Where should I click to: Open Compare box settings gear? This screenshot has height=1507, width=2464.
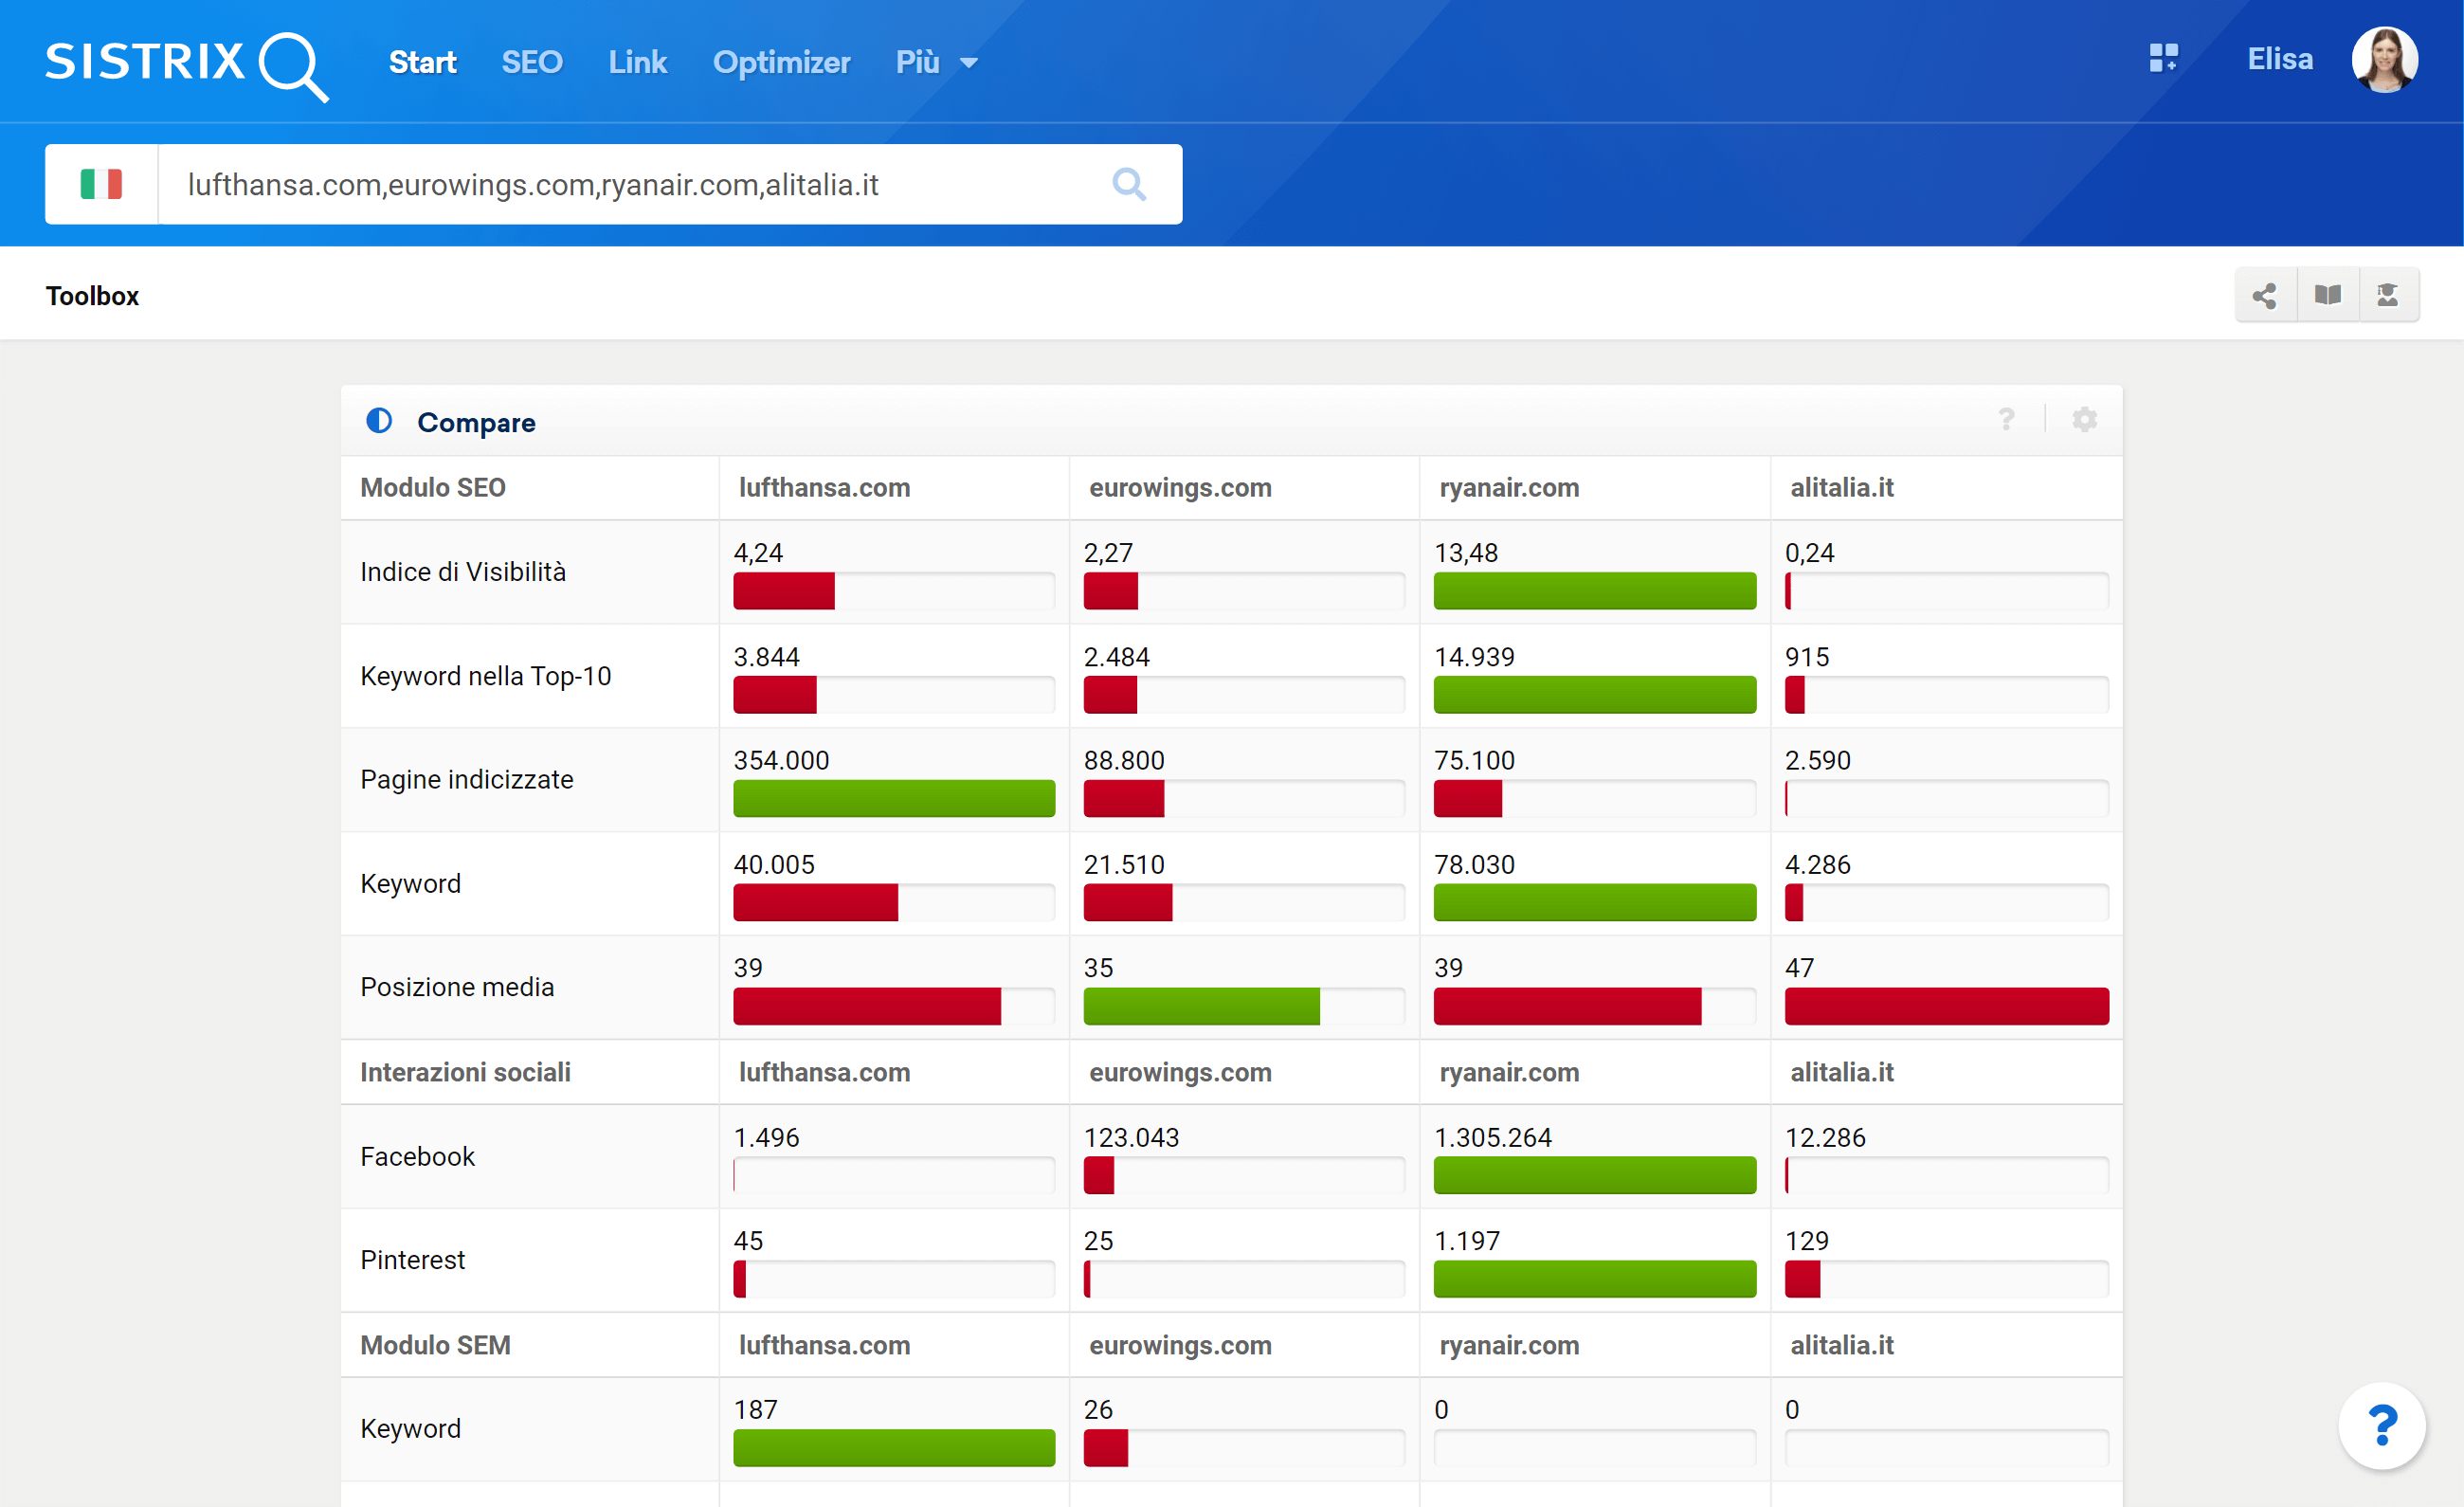click(2084, 419)
